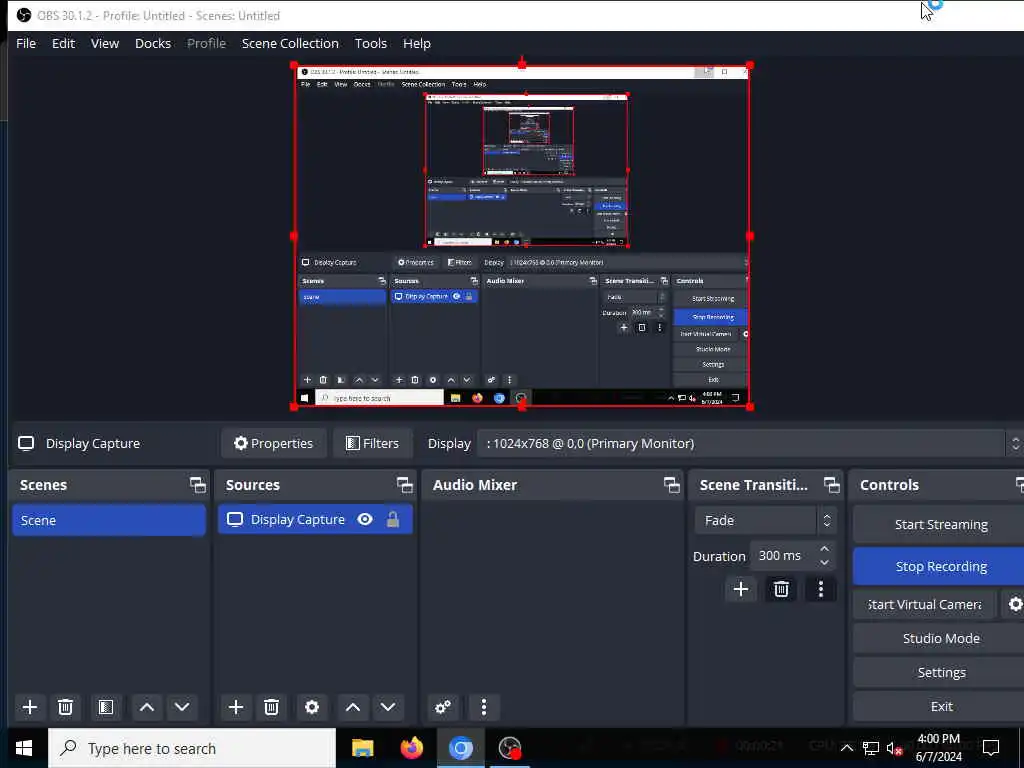Open the notification center icon
This screenshot has height=768, width=1024.
click(991, 748)
